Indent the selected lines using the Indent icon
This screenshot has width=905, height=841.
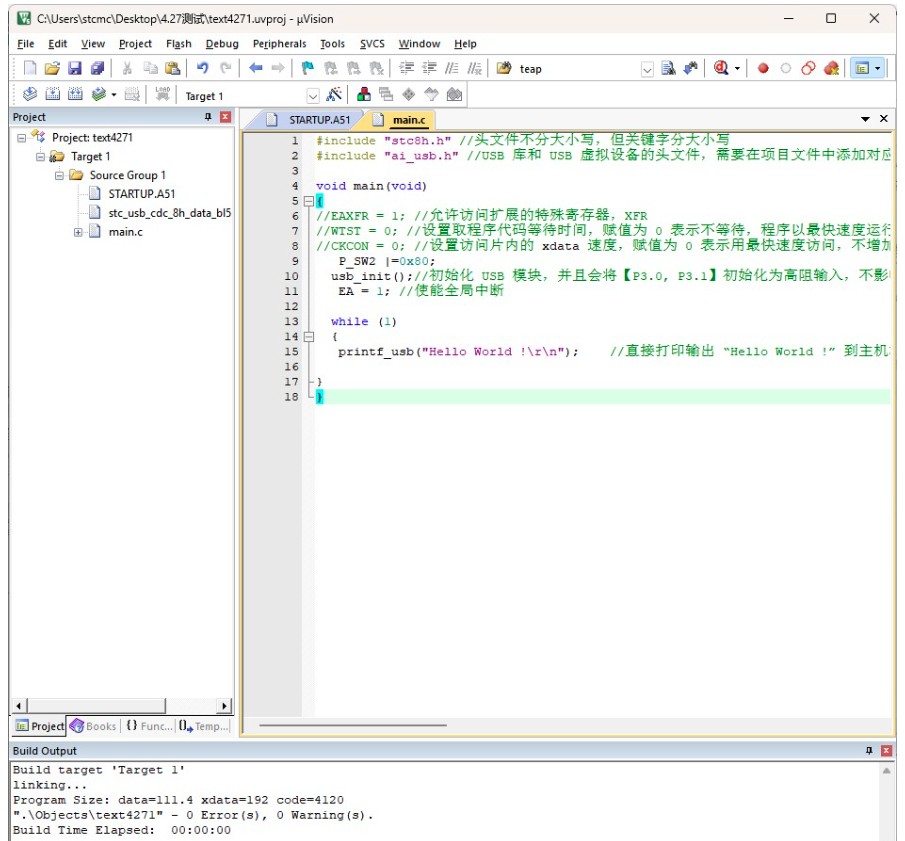click(406, 68)
